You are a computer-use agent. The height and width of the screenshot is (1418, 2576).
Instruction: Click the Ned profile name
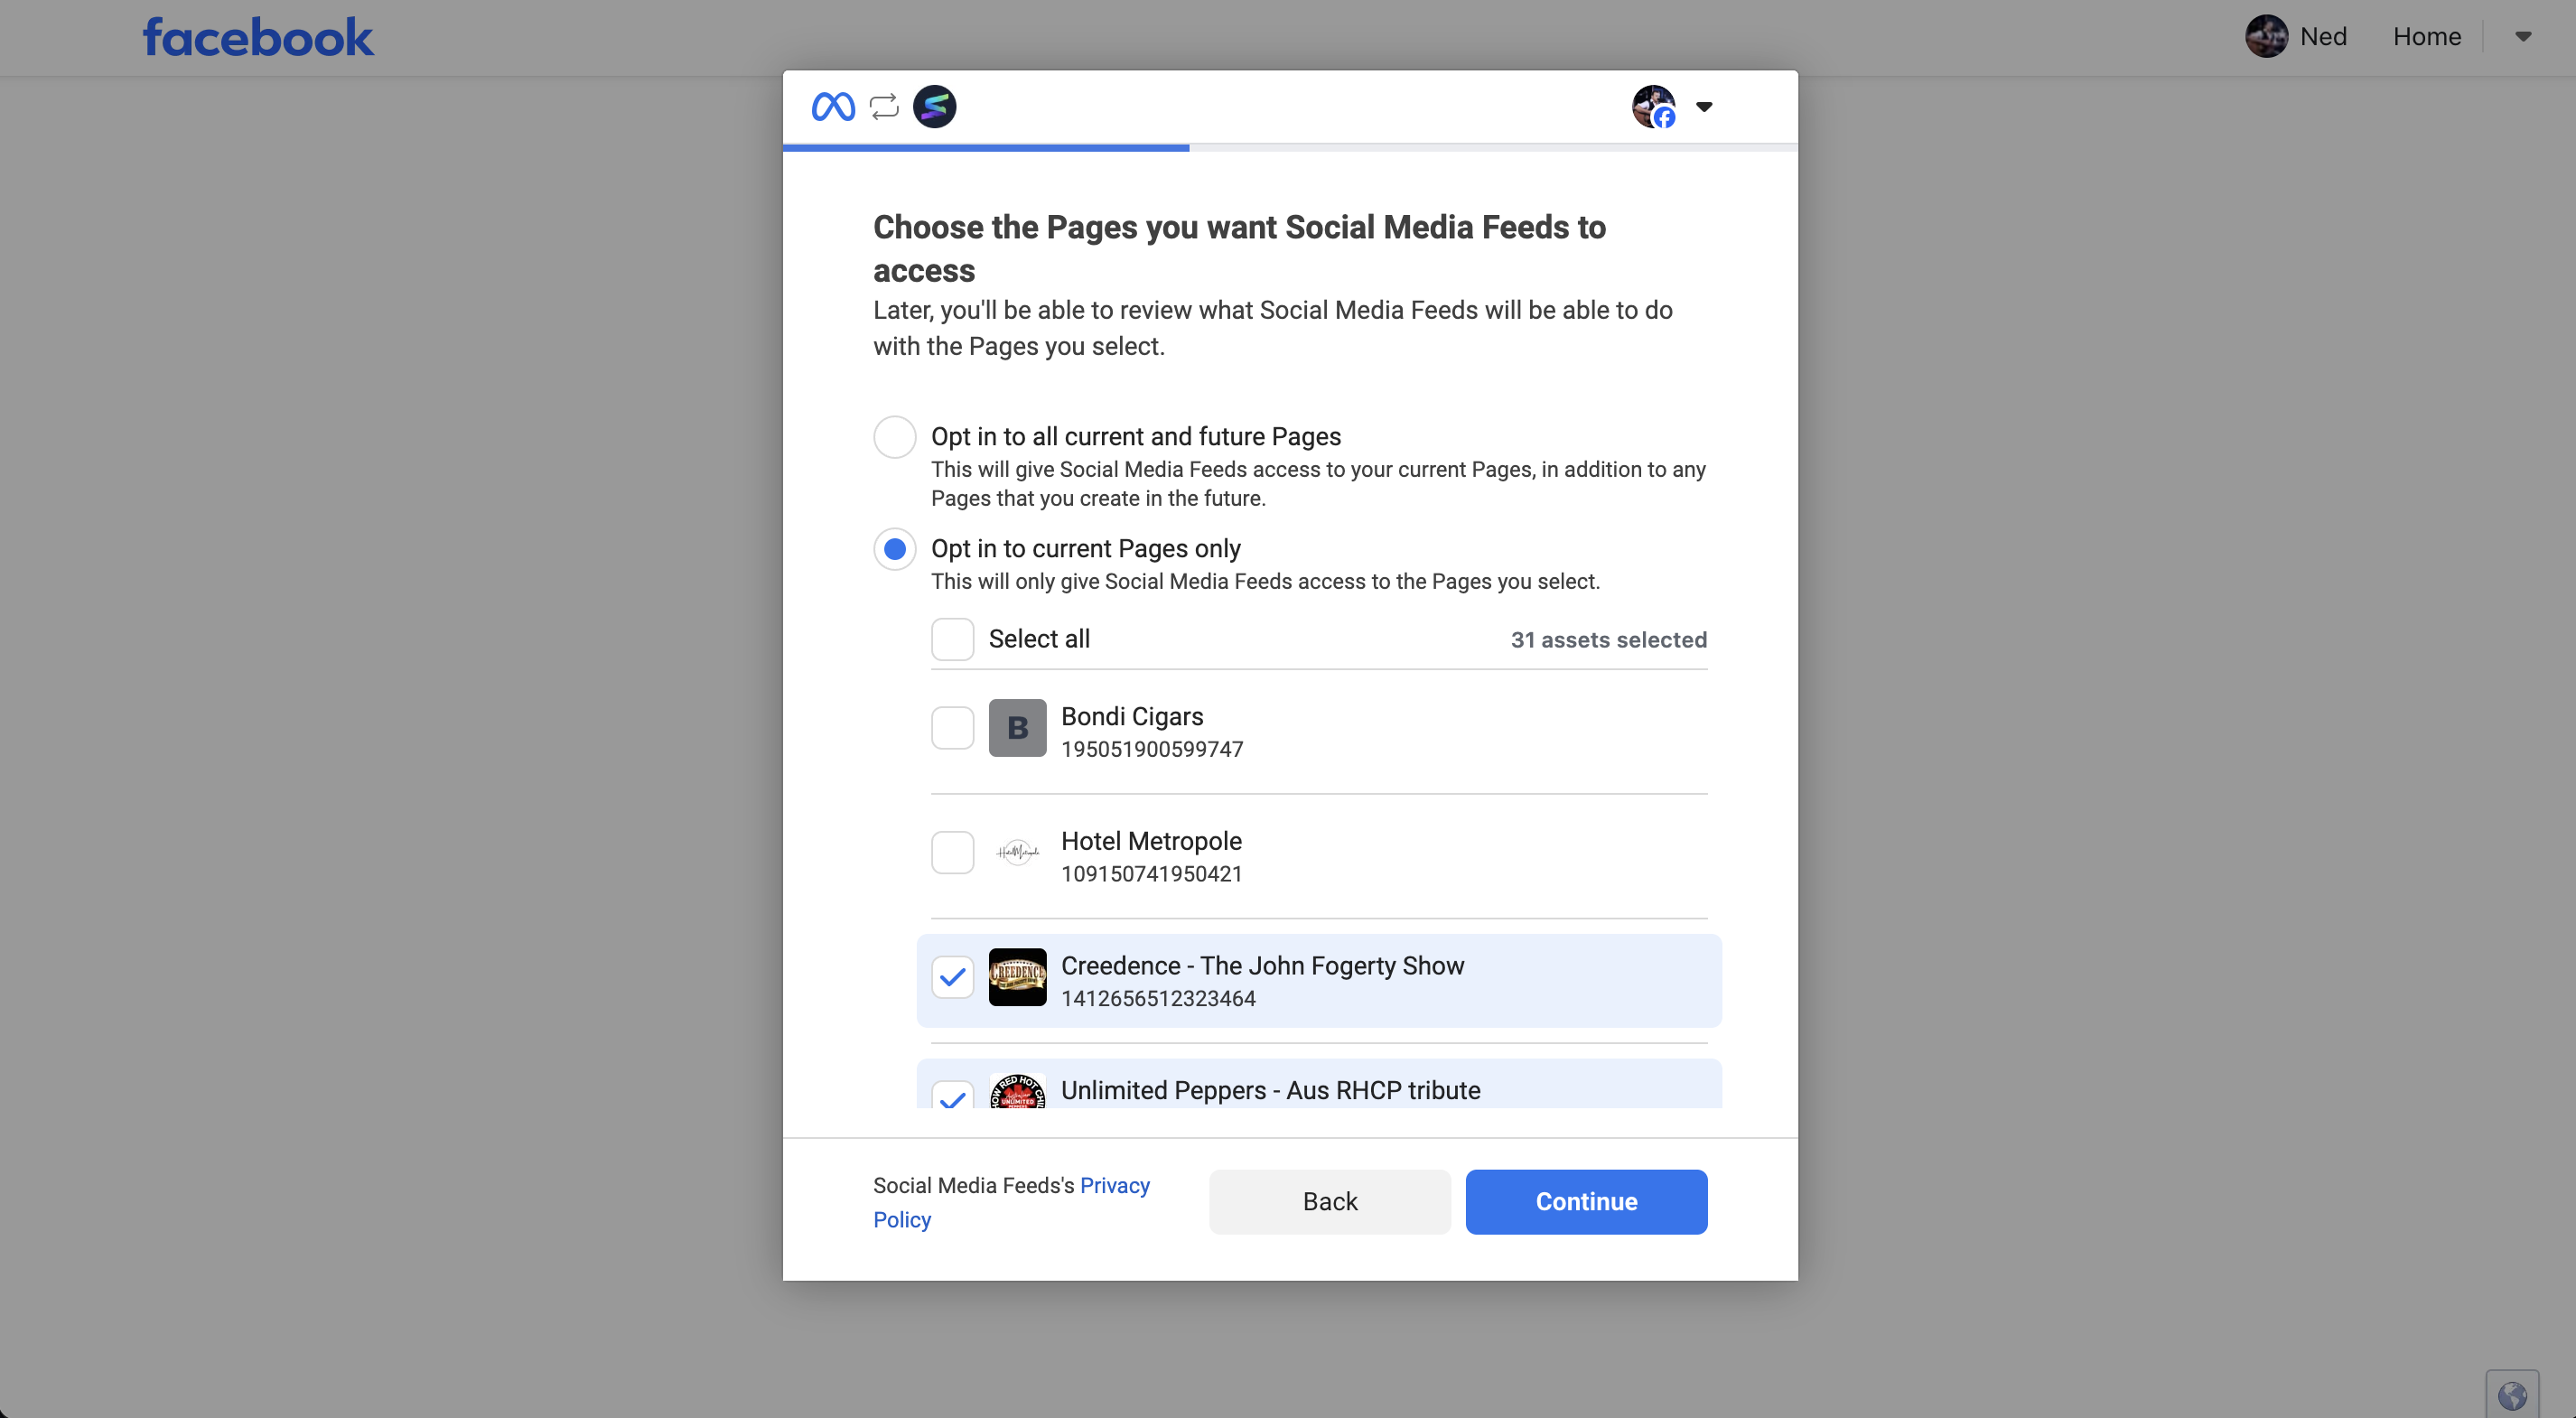(2322, 37)
